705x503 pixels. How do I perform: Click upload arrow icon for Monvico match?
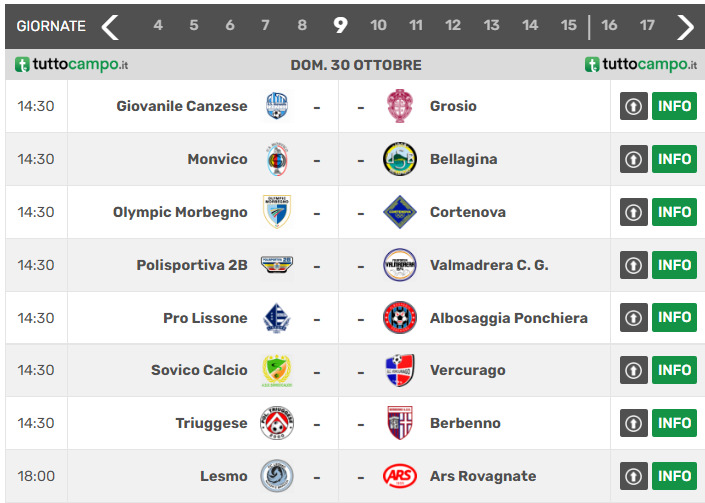[634, 159]
